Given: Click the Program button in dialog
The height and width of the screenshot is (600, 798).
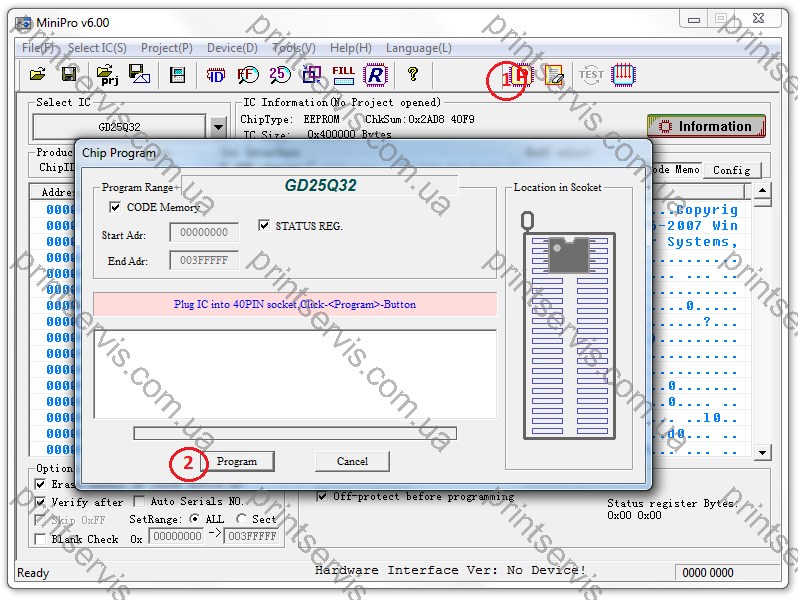Looking at the screenshot, I should [x=237, y=461].
